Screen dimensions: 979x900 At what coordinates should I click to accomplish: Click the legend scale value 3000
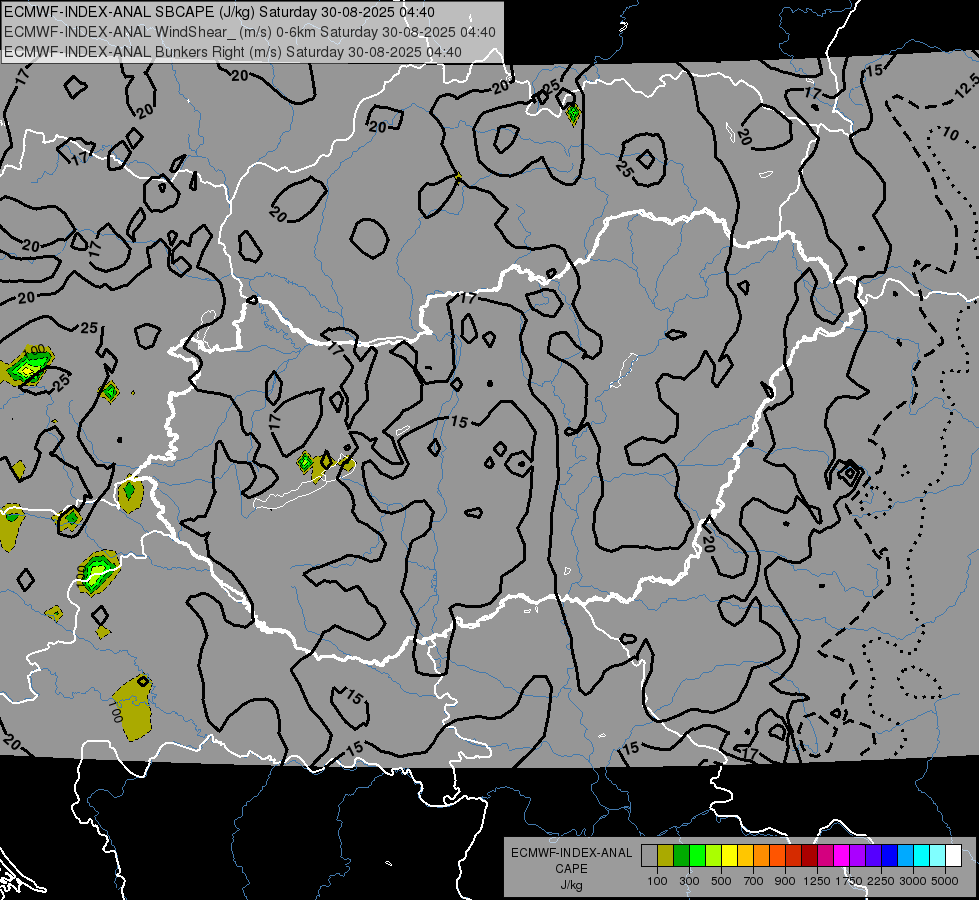(913, 881)
